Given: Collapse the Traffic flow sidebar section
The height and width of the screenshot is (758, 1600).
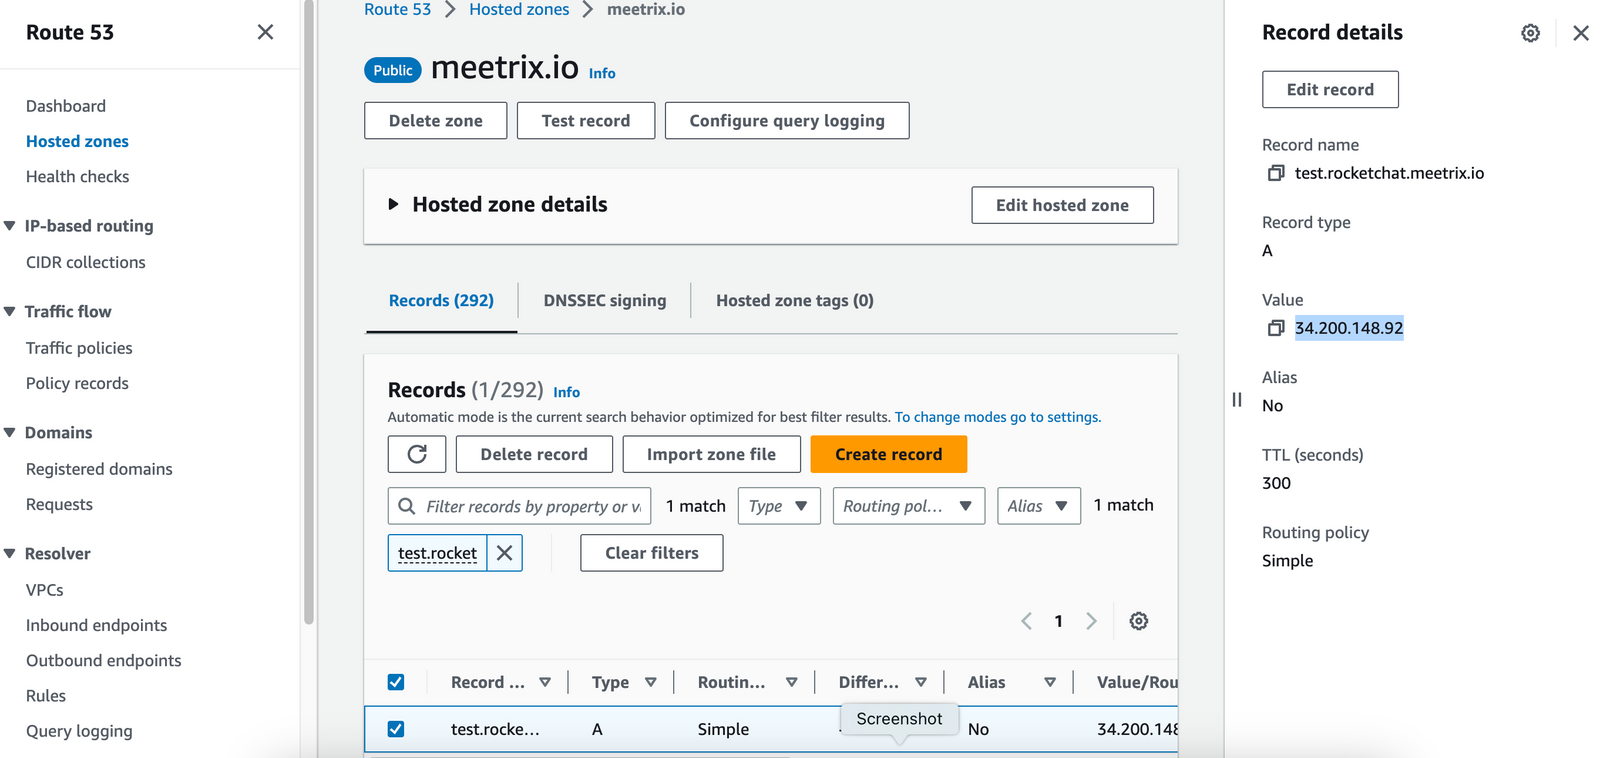Looking at the screenshot, I should (10, 312).
